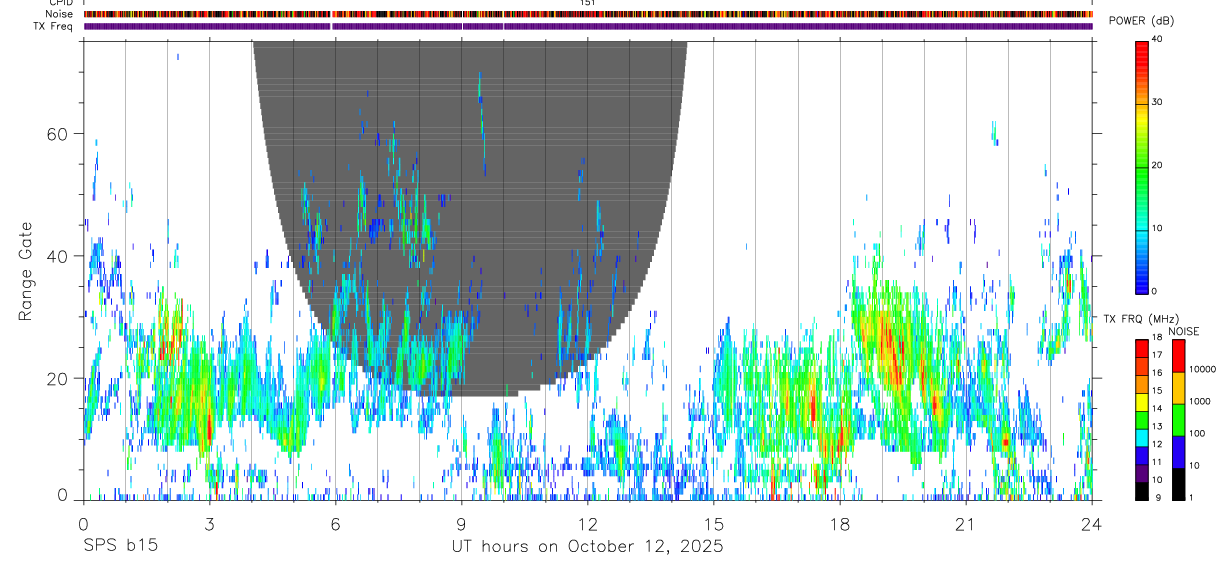
Task: Click the TX Freq row label at top
Action: [54, 26]
